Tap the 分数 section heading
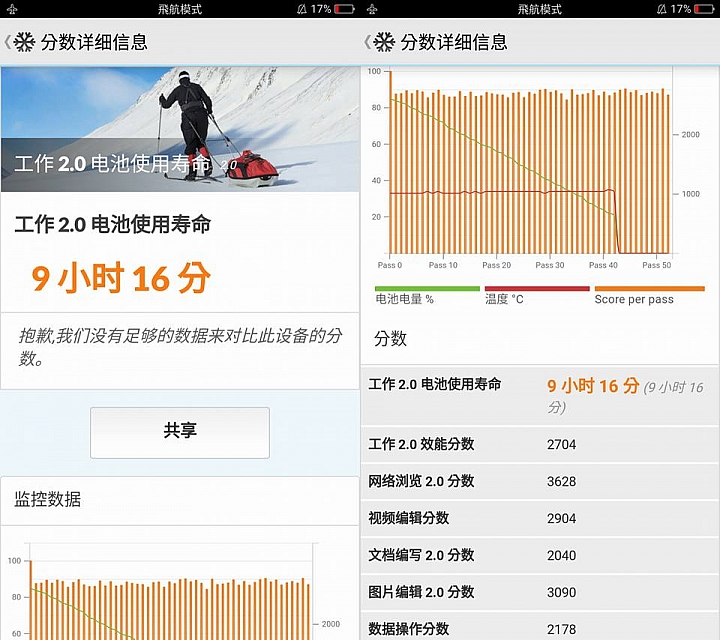This screenshot has height=640, width=720. 390,339
